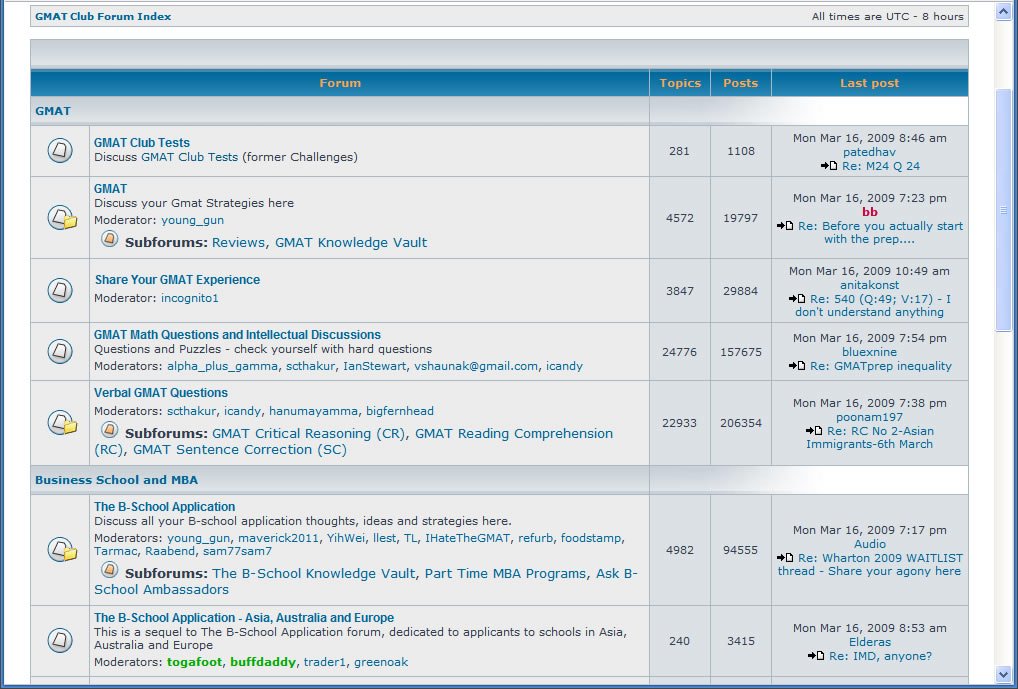Click the GMAT forum folder status icon
The width and height of the screenshot is (1018, 689).
click(x=62, y=218)
